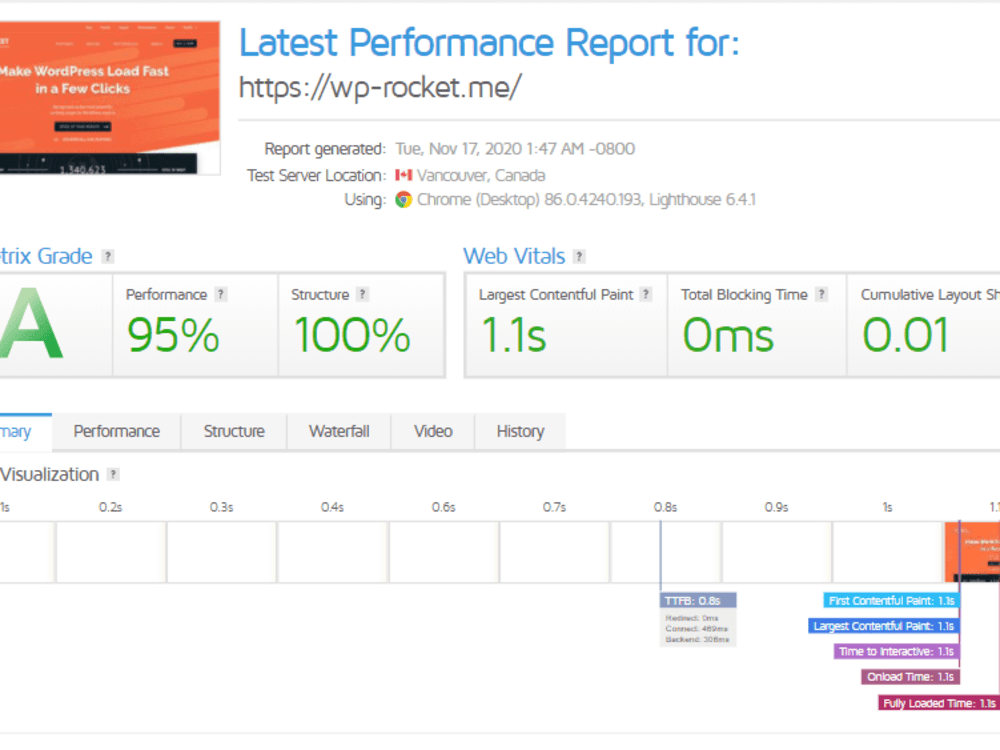Screen dimensions: 1000x750
Task: Open the Performance tab
Action: click(116, 432)
